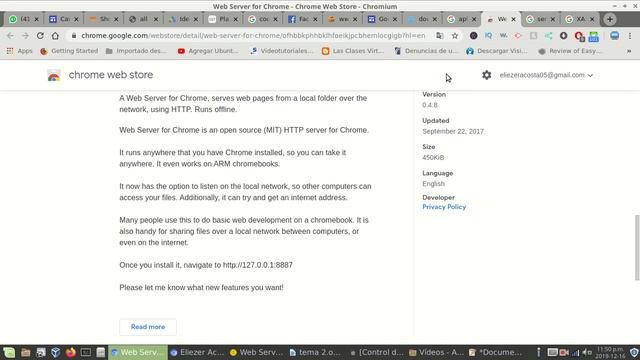Go back to the previous page
The width and height of the screenshot is (640, 360).
10,36
